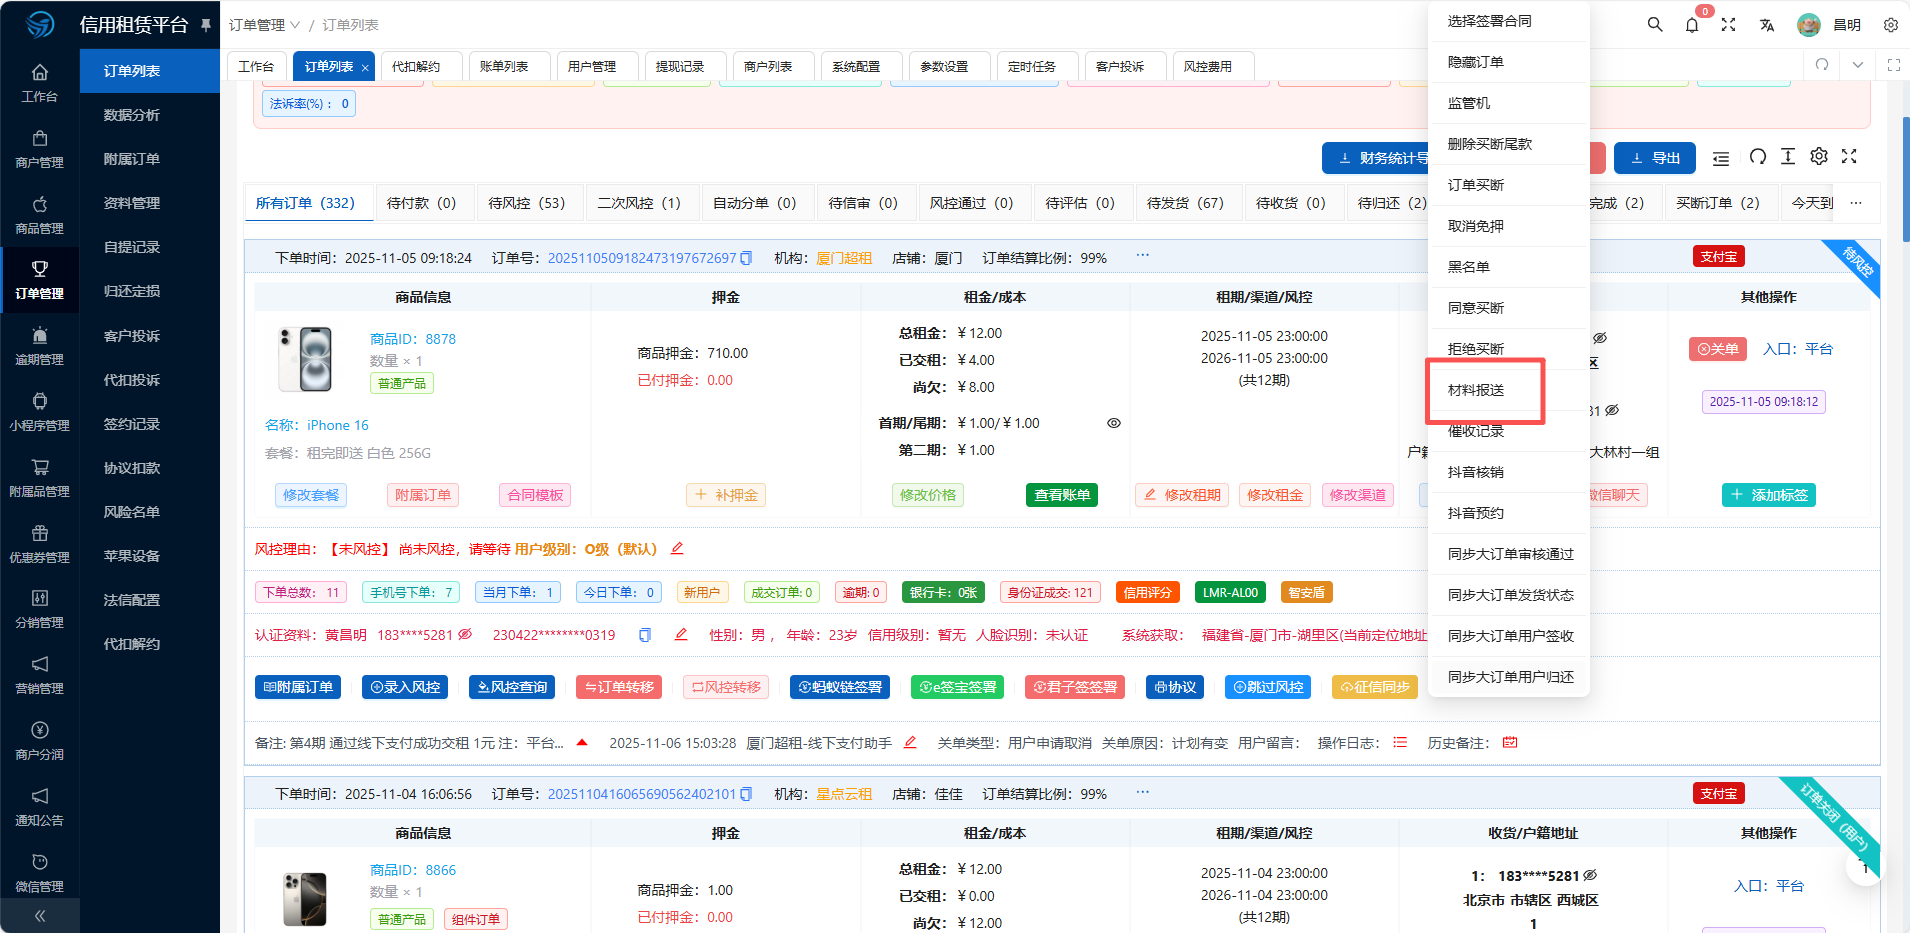Click the language translation icon
This screenshot has width=1910, height=933.
pos(1767,25)
